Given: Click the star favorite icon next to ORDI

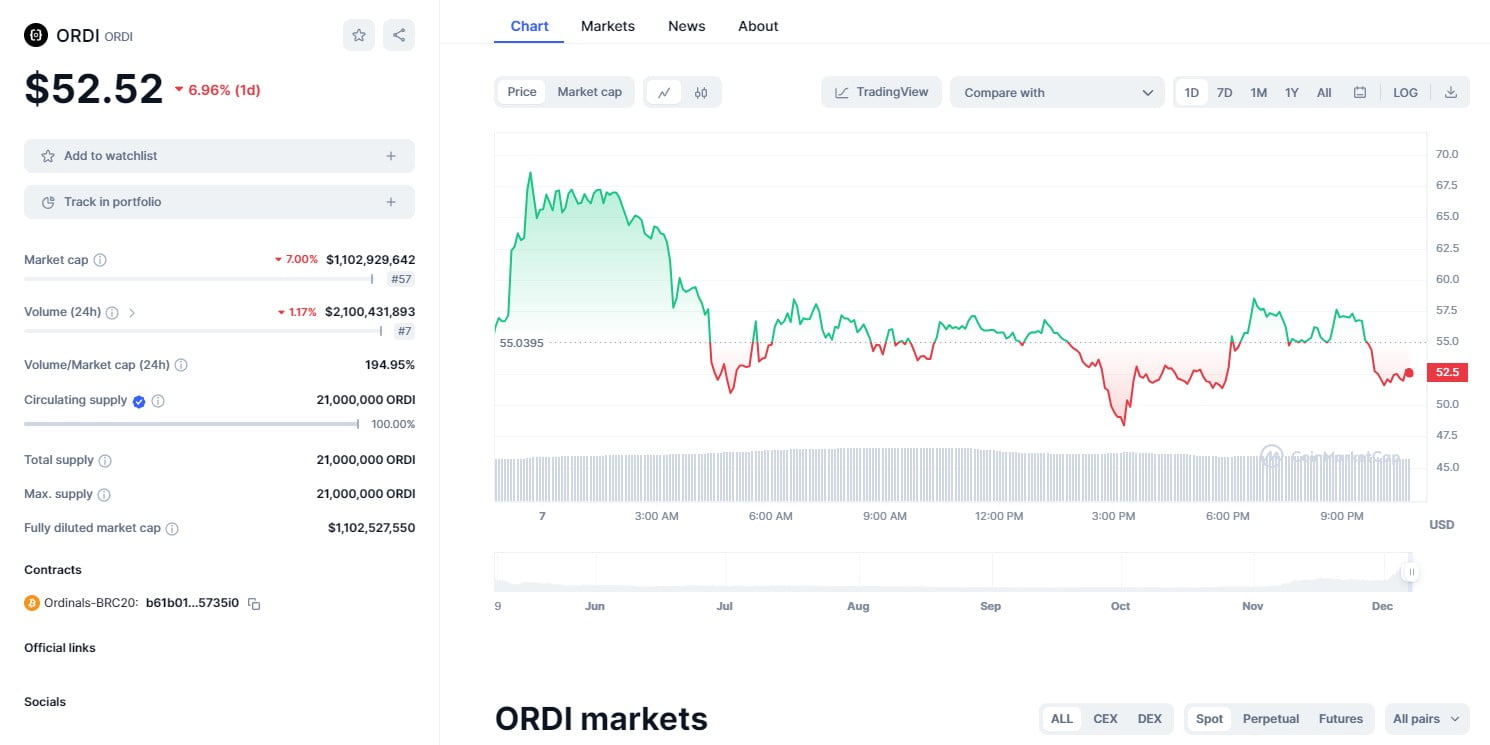Looking at the screenshot, I should [x=359, y=35].
